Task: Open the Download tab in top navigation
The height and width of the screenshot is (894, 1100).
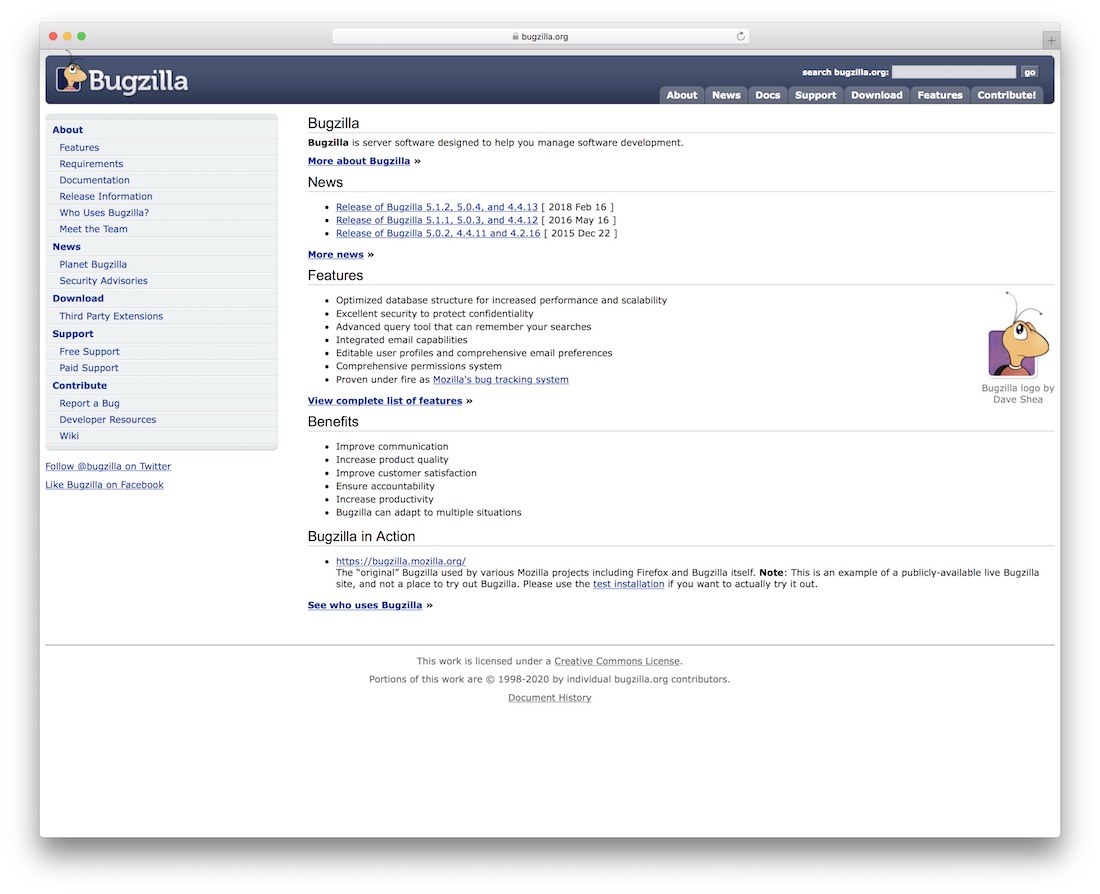Action: click(877, 95)
